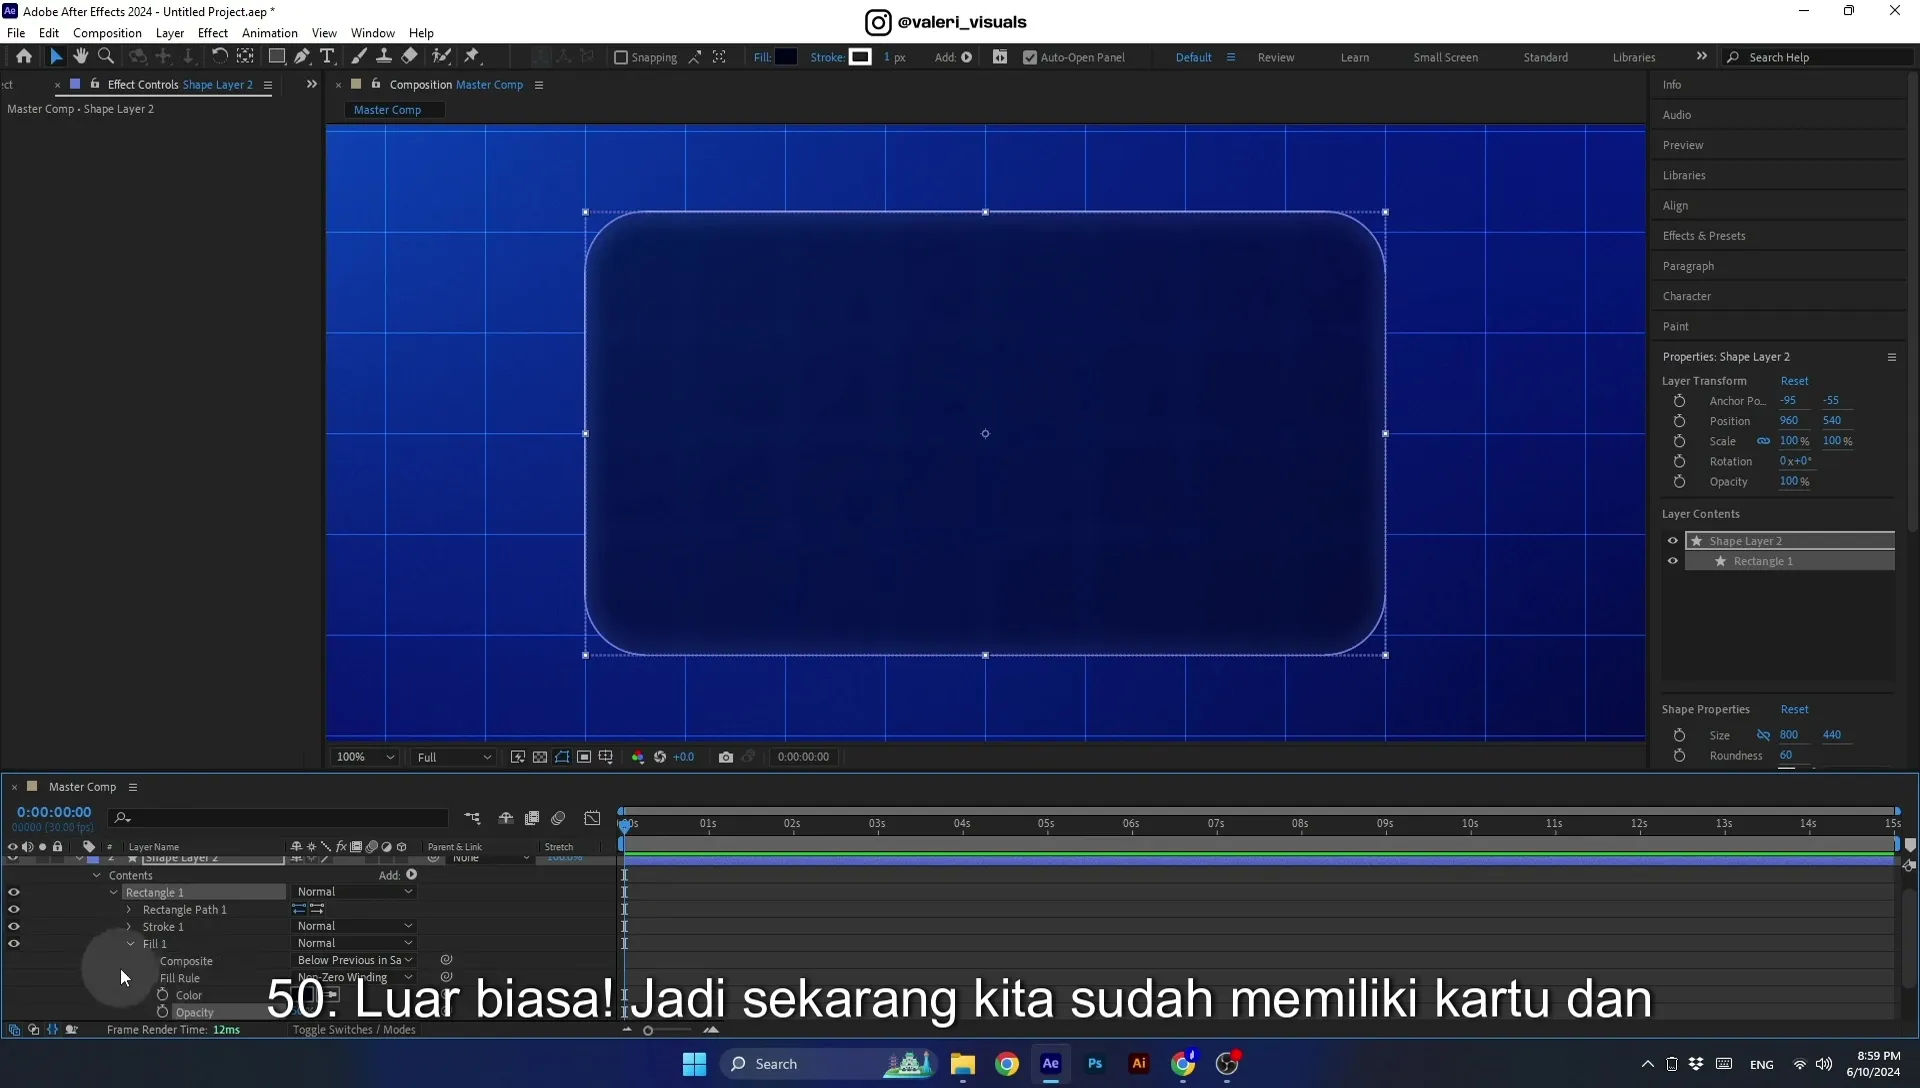
Task: Select the Horizontal Type tool
Action: click(327, 57)
